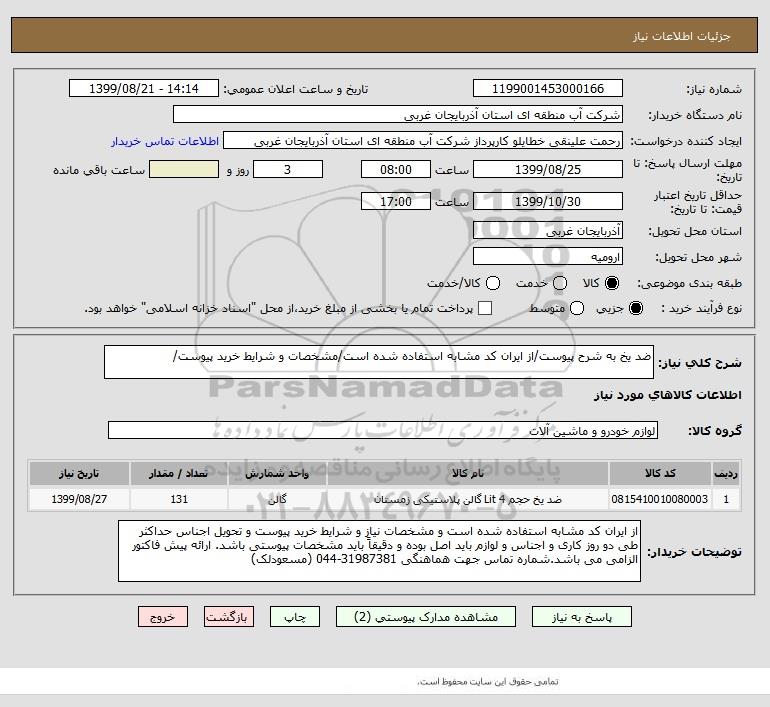Select the کالا radio button

(x=612, y=283)
